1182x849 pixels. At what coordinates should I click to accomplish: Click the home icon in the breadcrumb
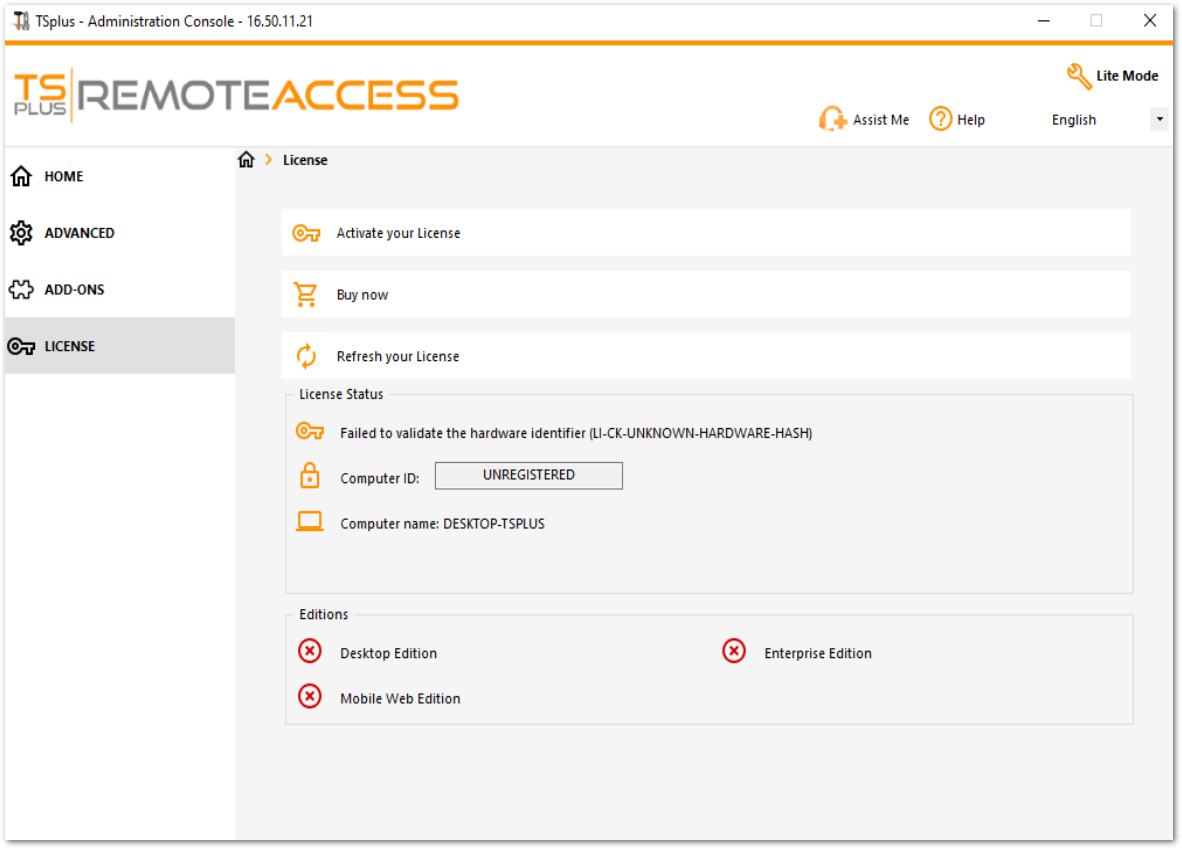pos(246,158)
